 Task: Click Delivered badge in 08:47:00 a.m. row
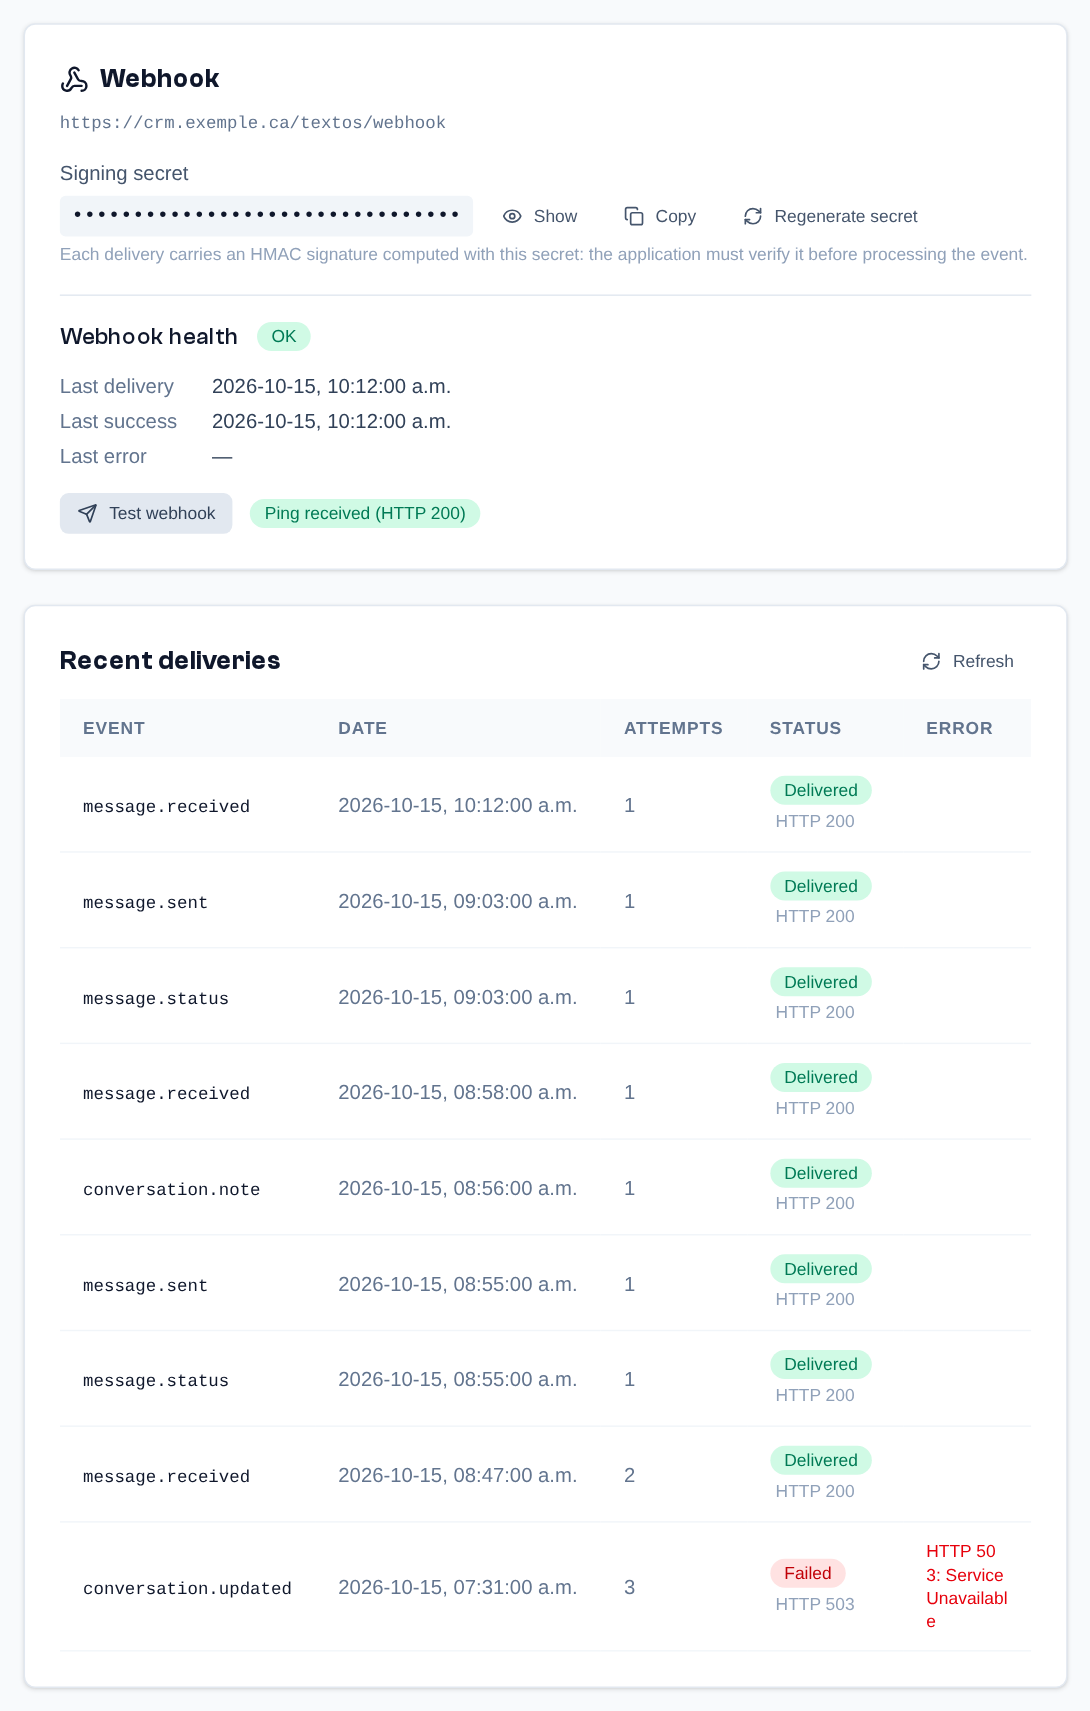[x=821, y=1460]
